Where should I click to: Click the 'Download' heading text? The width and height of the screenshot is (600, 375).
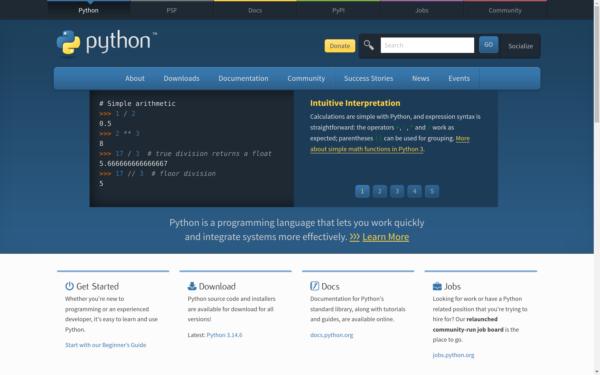tap(217, 286)
